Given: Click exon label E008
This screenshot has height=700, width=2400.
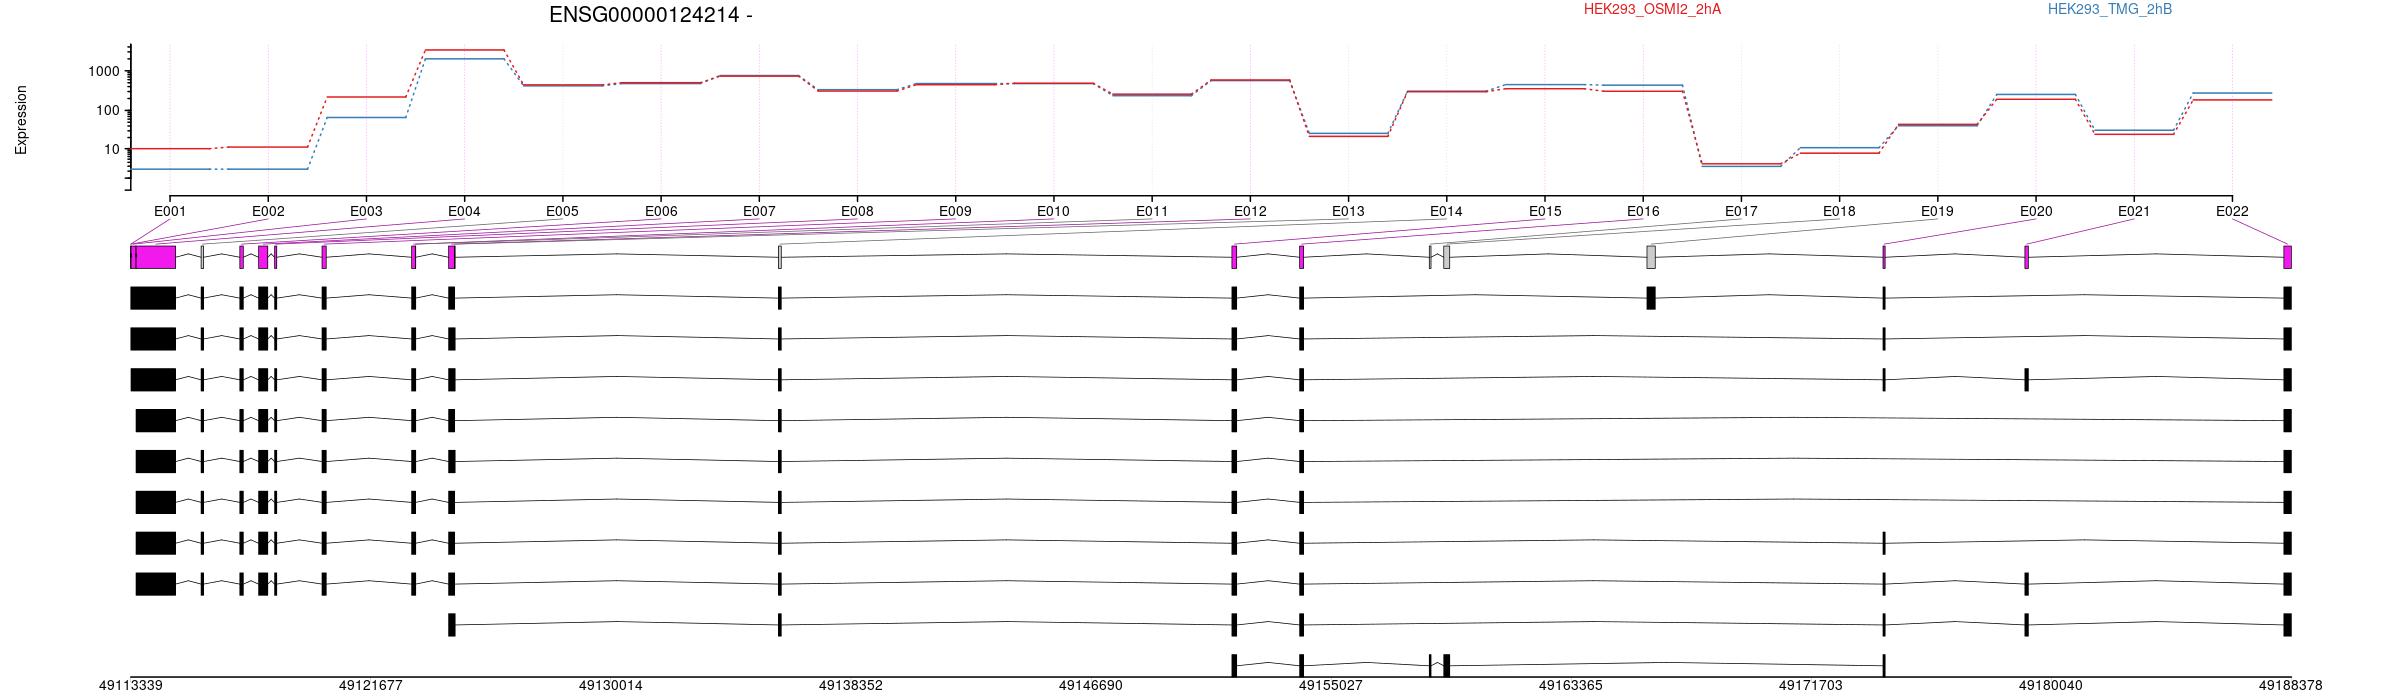Looking at the screenshot, I should [857, 211].
